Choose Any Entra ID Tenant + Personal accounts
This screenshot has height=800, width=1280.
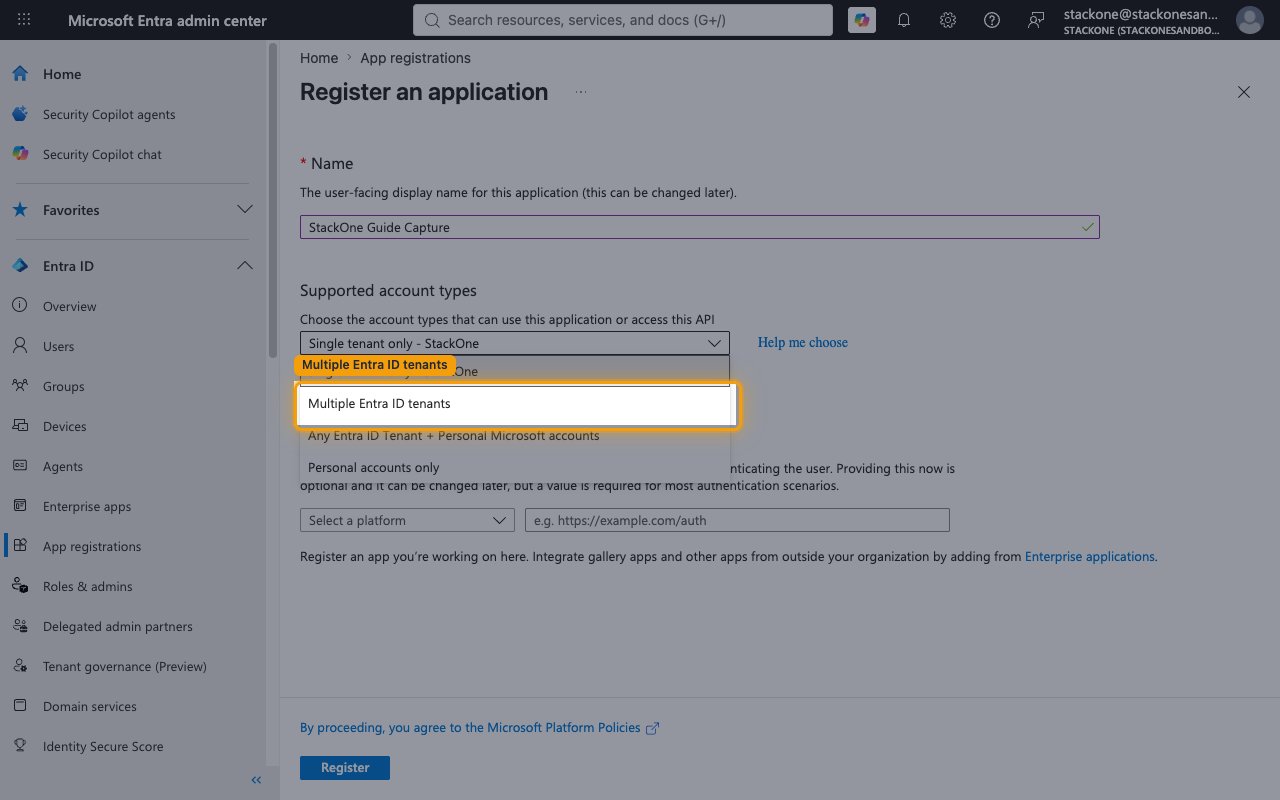pos(515,436)
